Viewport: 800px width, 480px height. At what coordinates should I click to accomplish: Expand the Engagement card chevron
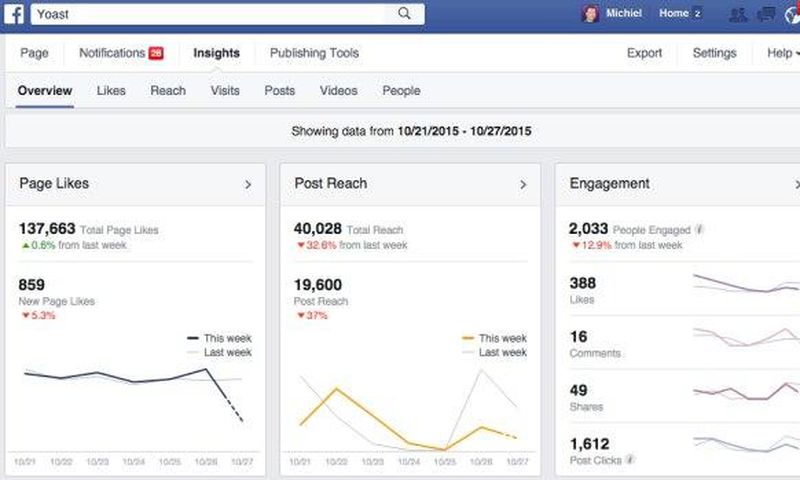(797, 185)
